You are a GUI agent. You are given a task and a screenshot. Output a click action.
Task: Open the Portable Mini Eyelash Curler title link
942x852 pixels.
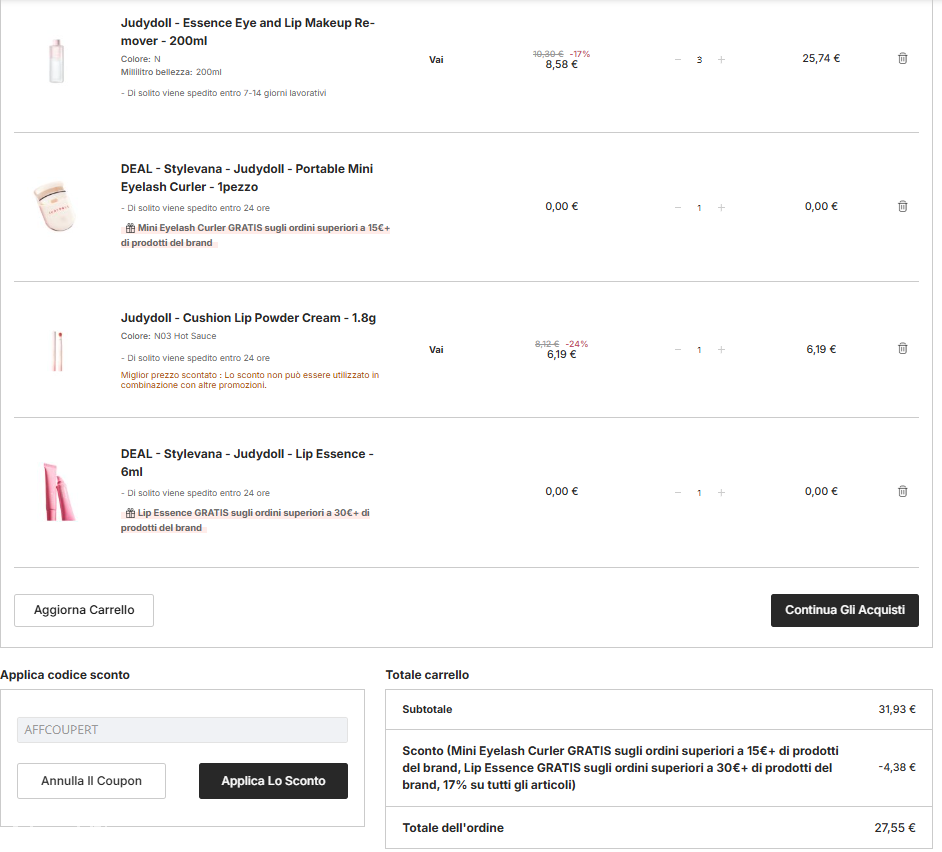coord(246,177)
